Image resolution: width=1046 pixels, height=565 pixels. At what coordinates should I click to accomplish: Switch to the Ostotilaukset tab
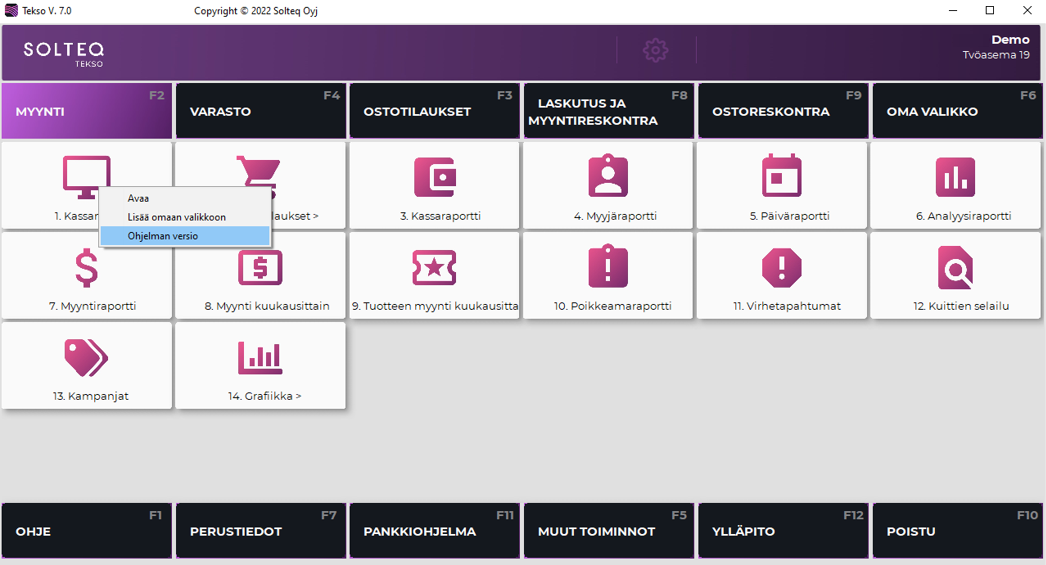coord(434,111)
